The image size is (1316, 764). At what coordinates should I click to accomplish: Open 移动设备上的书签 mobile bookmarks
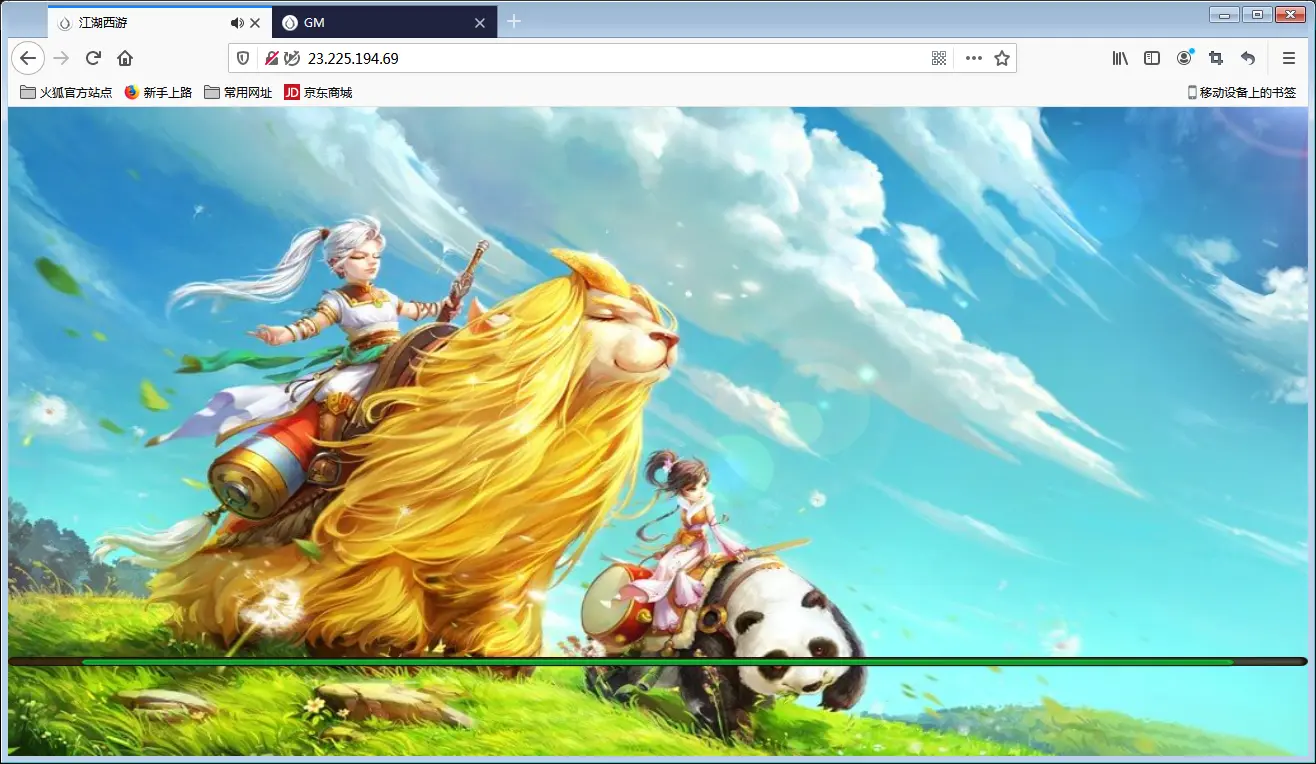coord(1241,92)
